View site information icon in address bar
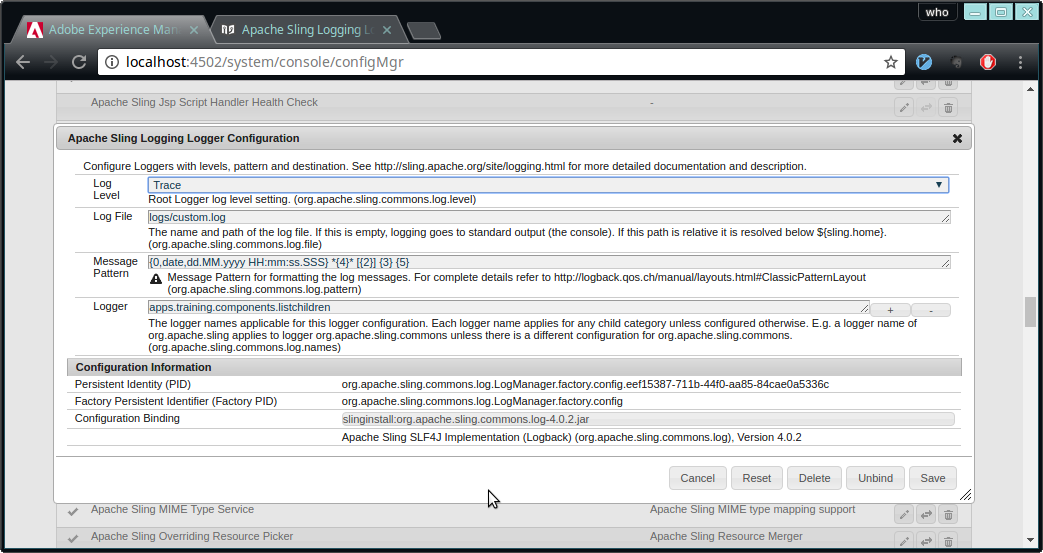Screen dimensions: 1043x553 [x=112, y=62]
